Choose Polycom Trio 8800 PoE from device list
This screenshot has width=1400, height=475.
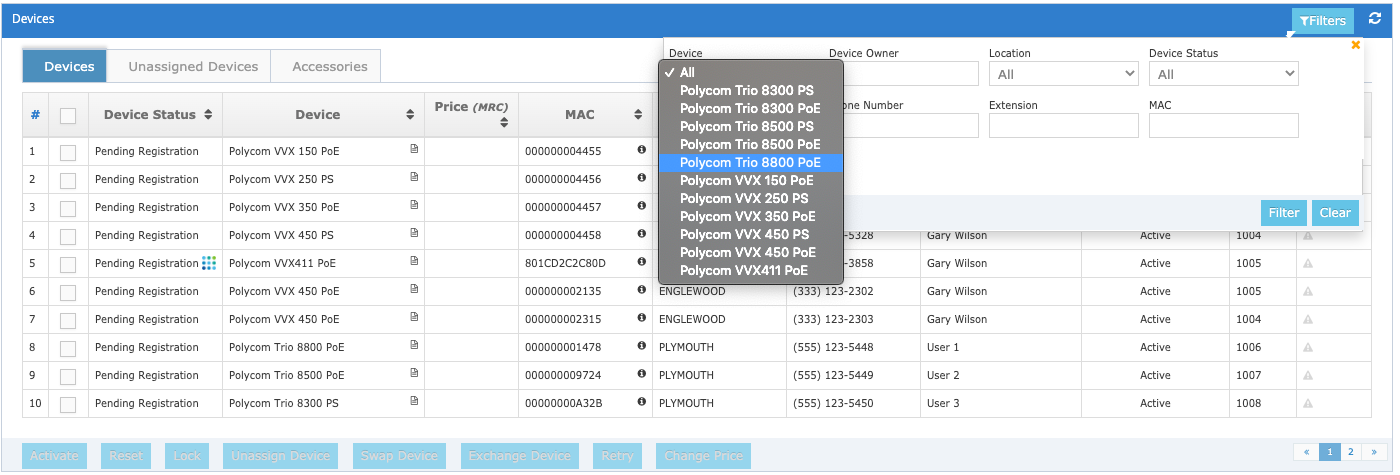(750, 163)
